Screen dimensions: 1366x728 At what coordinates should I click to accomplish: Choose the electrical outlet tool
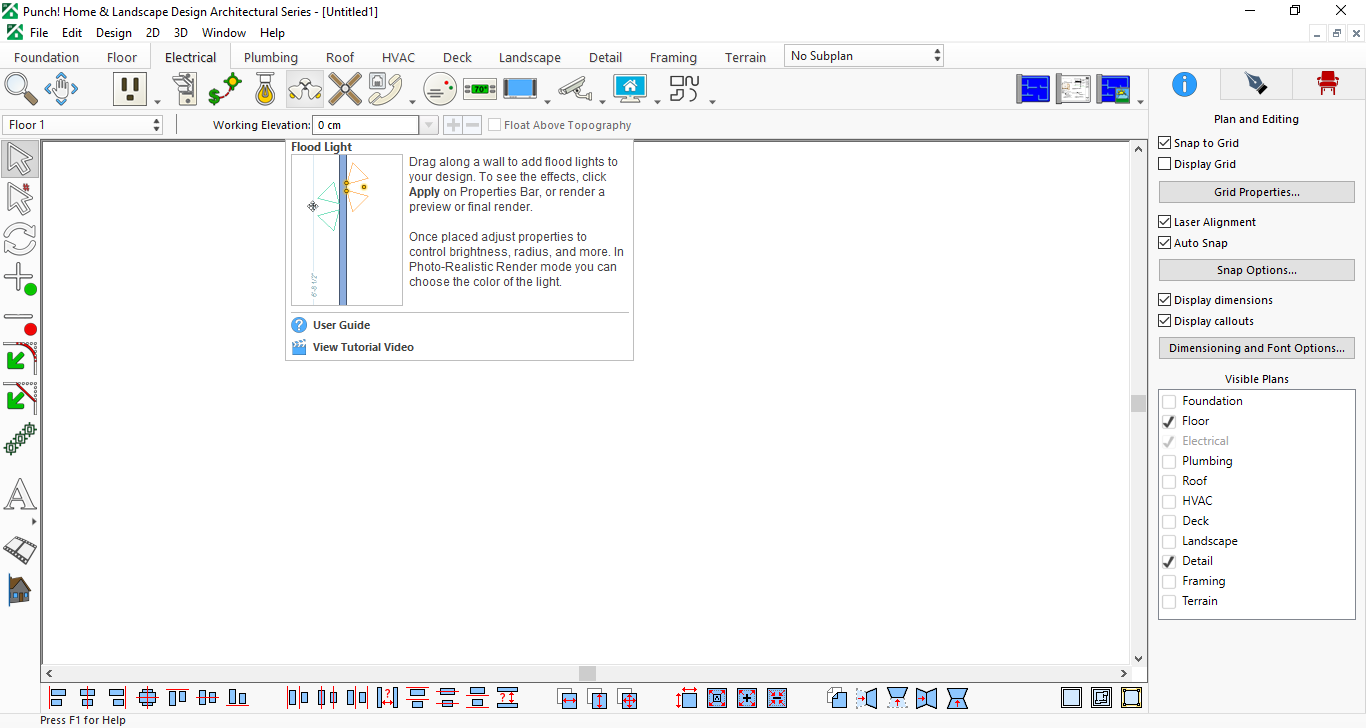point(130,89)
